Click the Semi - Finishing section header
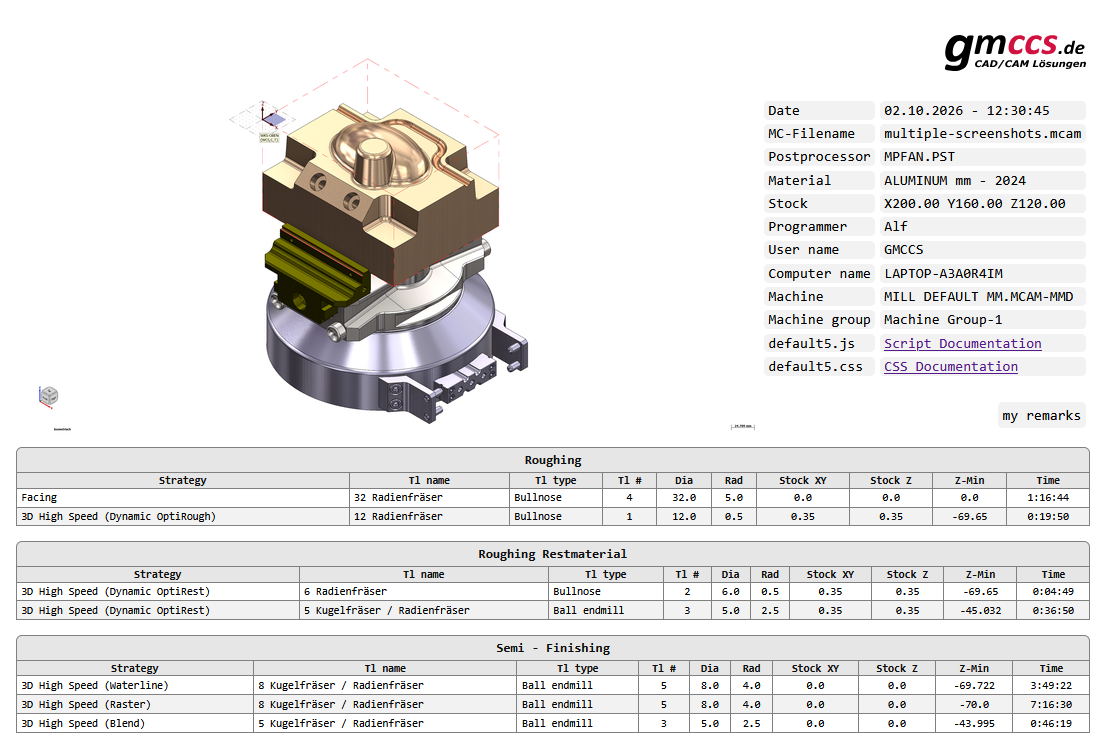 pyautogui.click(x=553, y=648)
